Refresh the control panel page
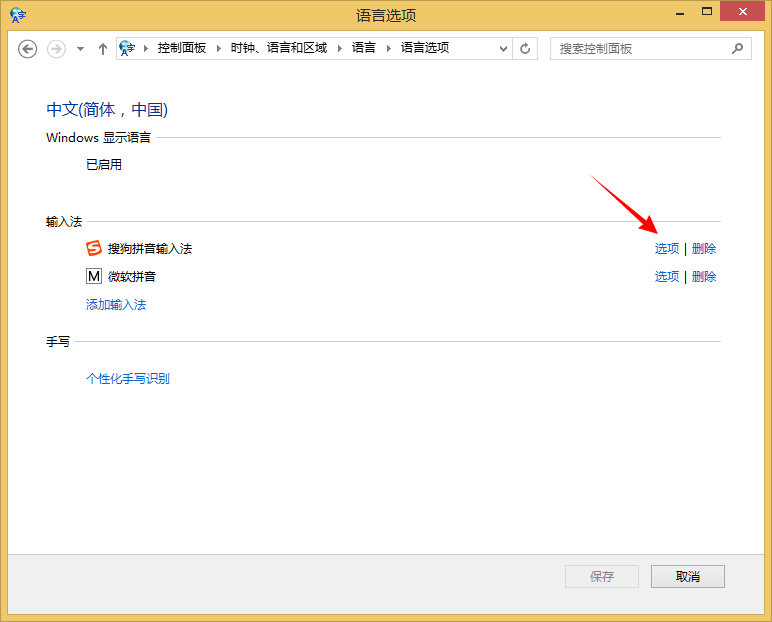772x622 pixels. 525,49
